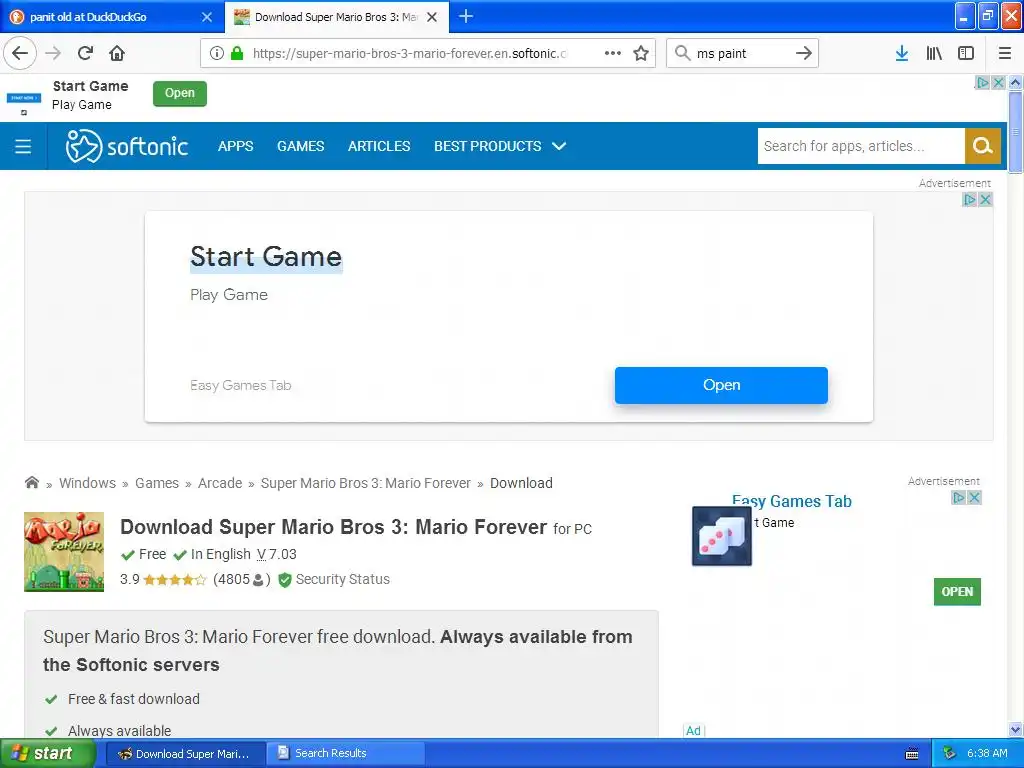Click the URL address bar
Viewport: 1024px width, 768px height.
pos(410,53)
